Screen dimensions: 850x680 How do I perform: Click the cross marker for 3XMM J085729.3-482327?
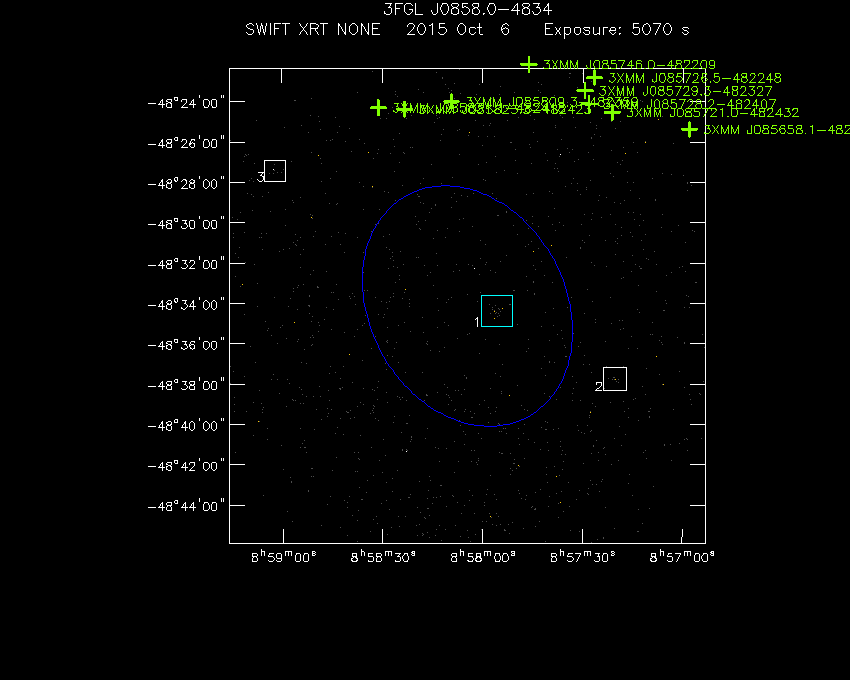coord(585,91)
